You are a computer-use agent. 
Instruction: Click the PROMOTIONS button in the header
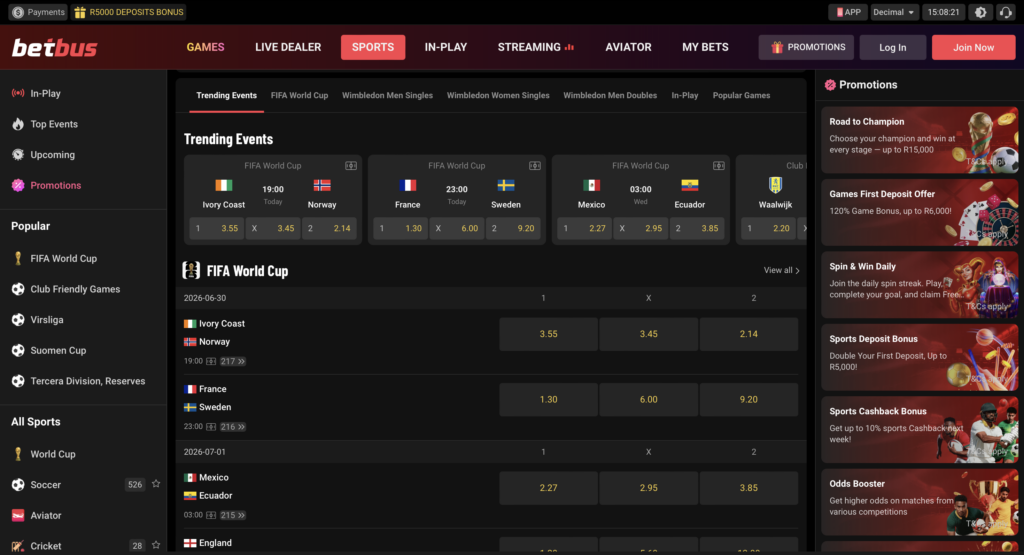807,47
